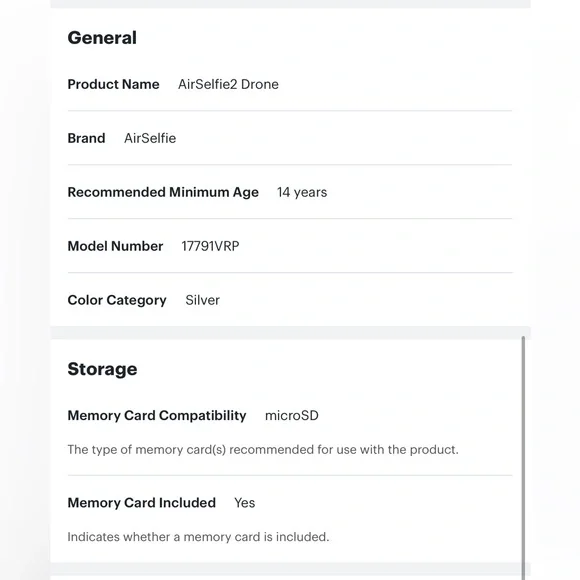The width and height of the screenshot is (580, 580).
Task: Click the Silver color value
Action: click(202, 300)
